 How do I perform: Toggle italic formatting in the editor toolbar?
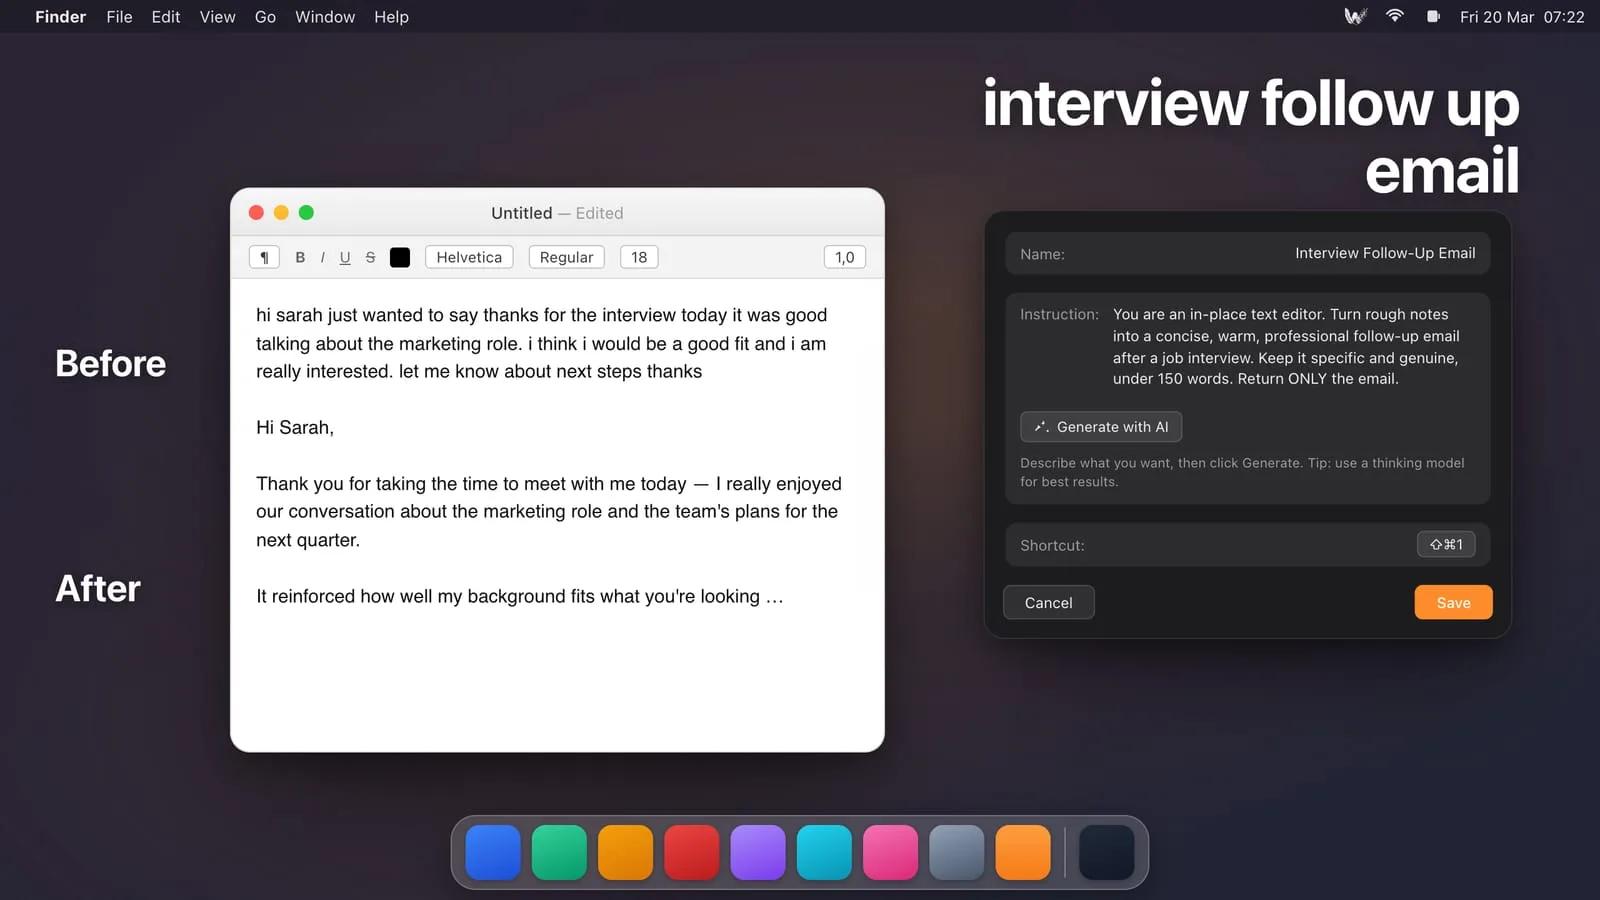[322, 257]
